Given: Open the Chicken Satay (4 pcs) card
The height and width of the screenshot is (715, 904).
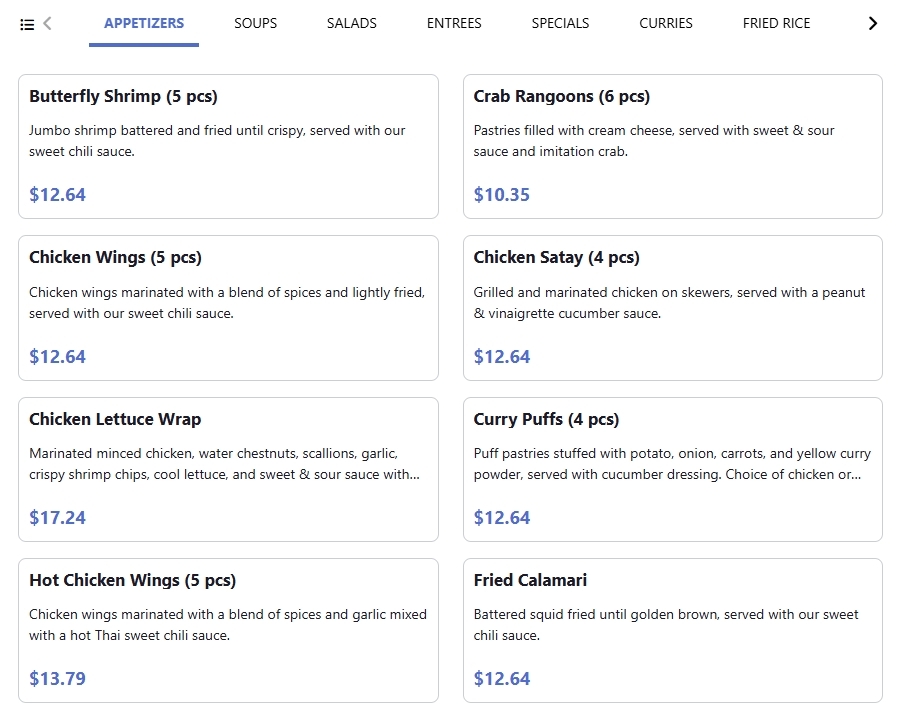Looking at the screenshot, I should pyautogui.click(x=673, y=308).
